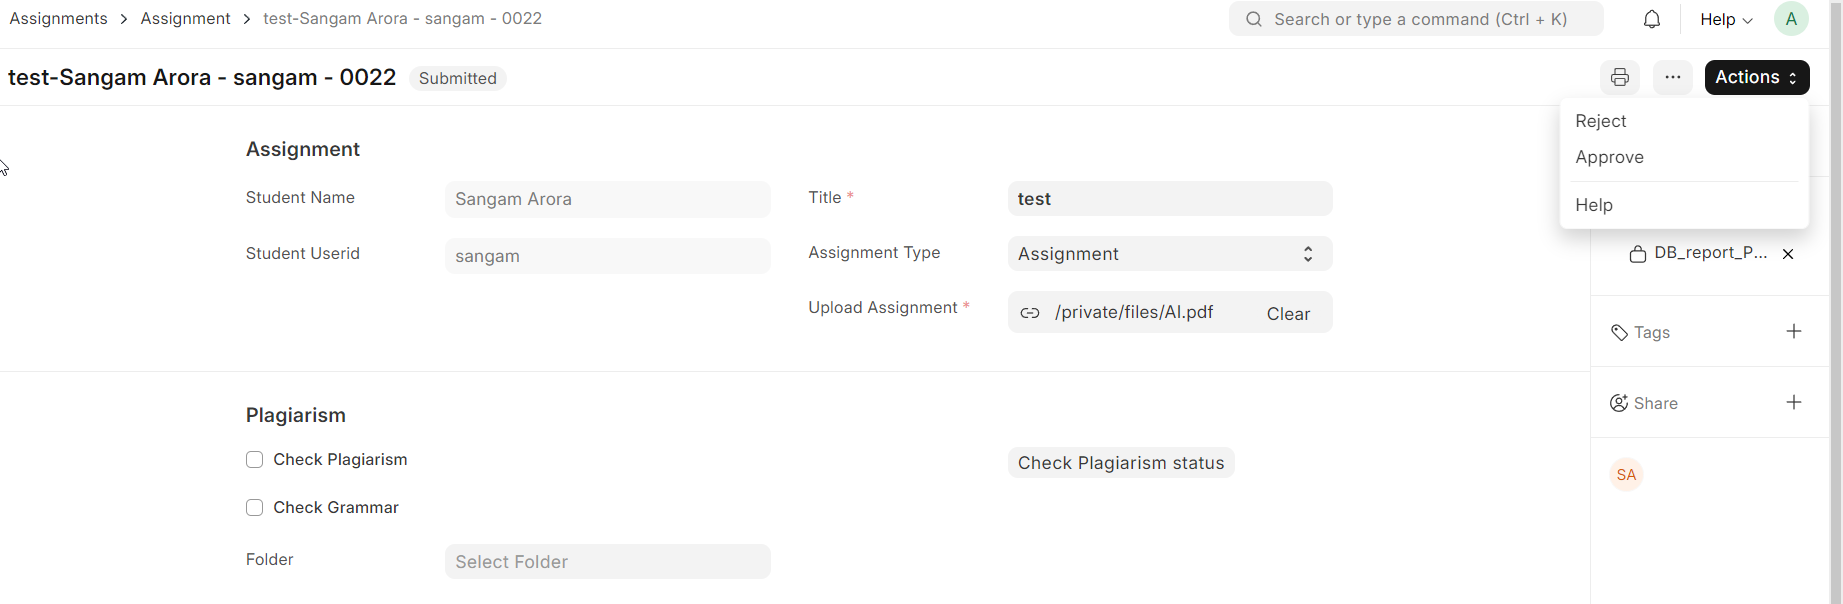The height and width of the screenshot is (604, 1843).
Task: Select Reject from the Actions menu
Action: point(1601,121)
